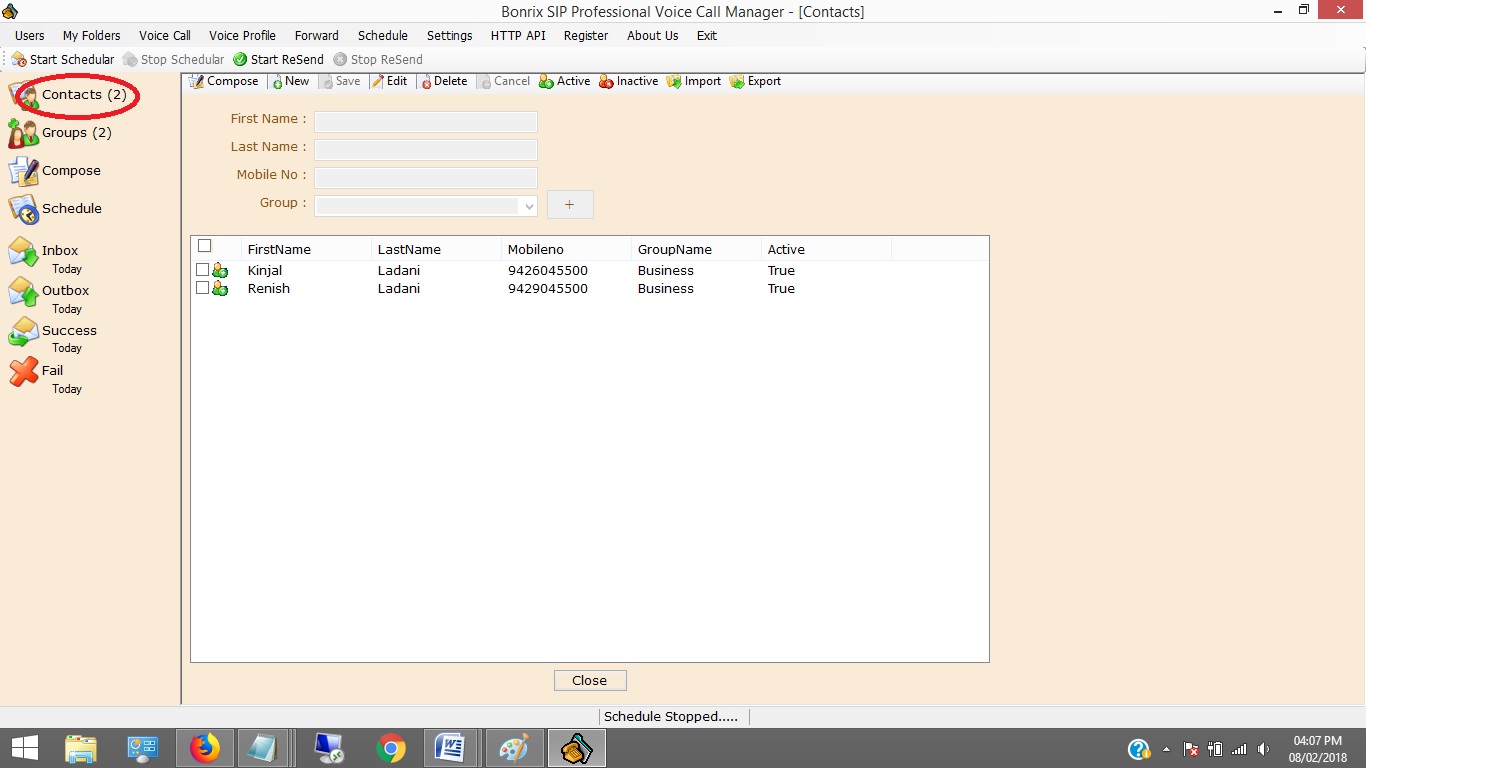
Task: Open Inbox Today folder
Action: (45, 258)
